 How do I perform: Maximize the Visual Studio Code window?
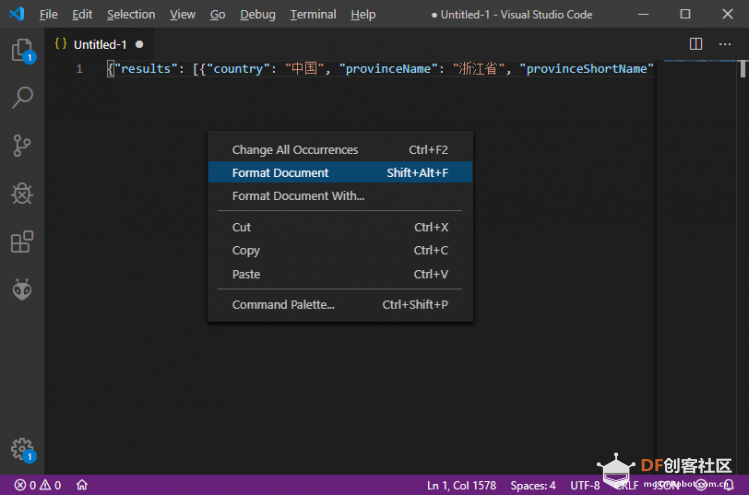coord(685,14)
